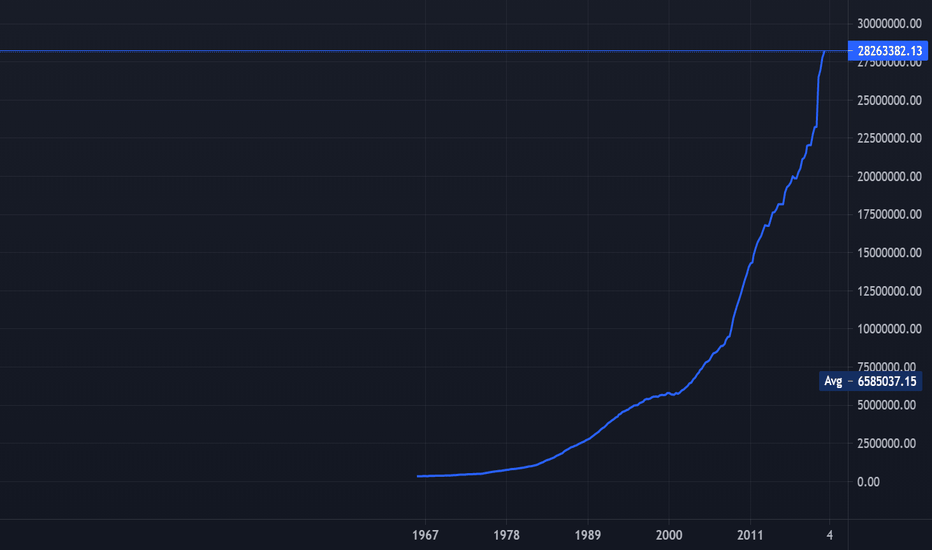Click the Avg 6585037.15 label
Viewport: 932px width, 550px height.
[870, 381]
